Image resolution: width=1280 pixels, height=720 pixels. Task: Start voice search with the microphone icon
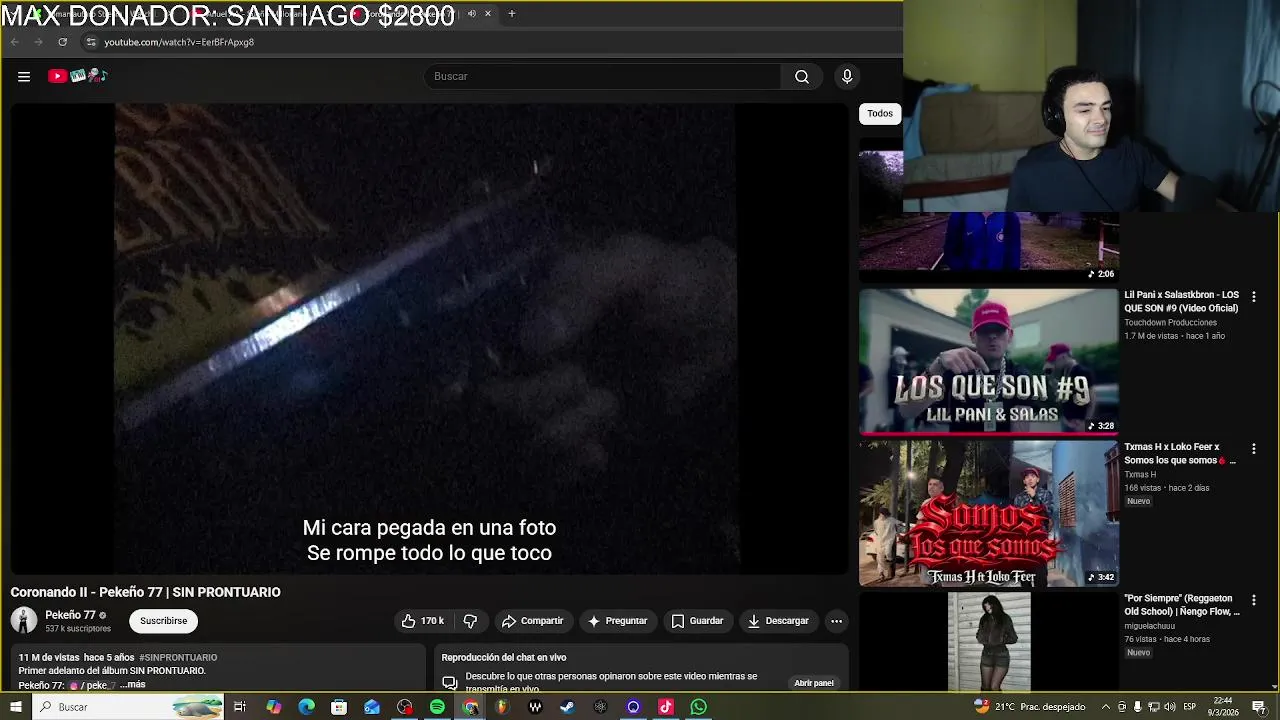[x=847, y=76]
